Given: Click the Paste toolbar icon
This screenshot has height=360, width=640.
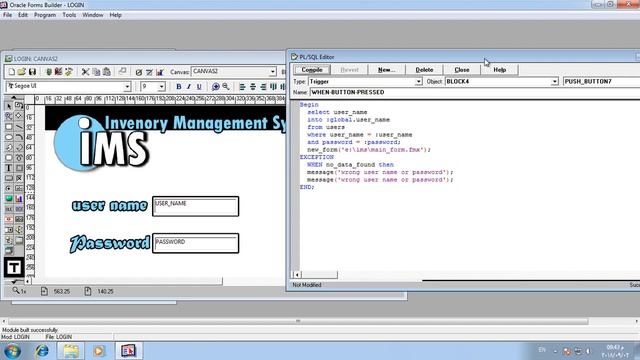Looking at the screenshot, I should point(107,72).
